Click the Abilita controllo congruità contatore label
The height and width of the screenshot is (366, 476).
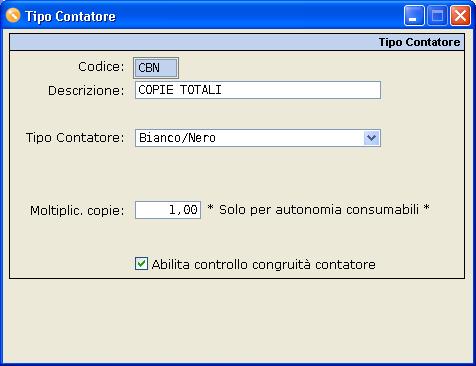coord(264,265)
